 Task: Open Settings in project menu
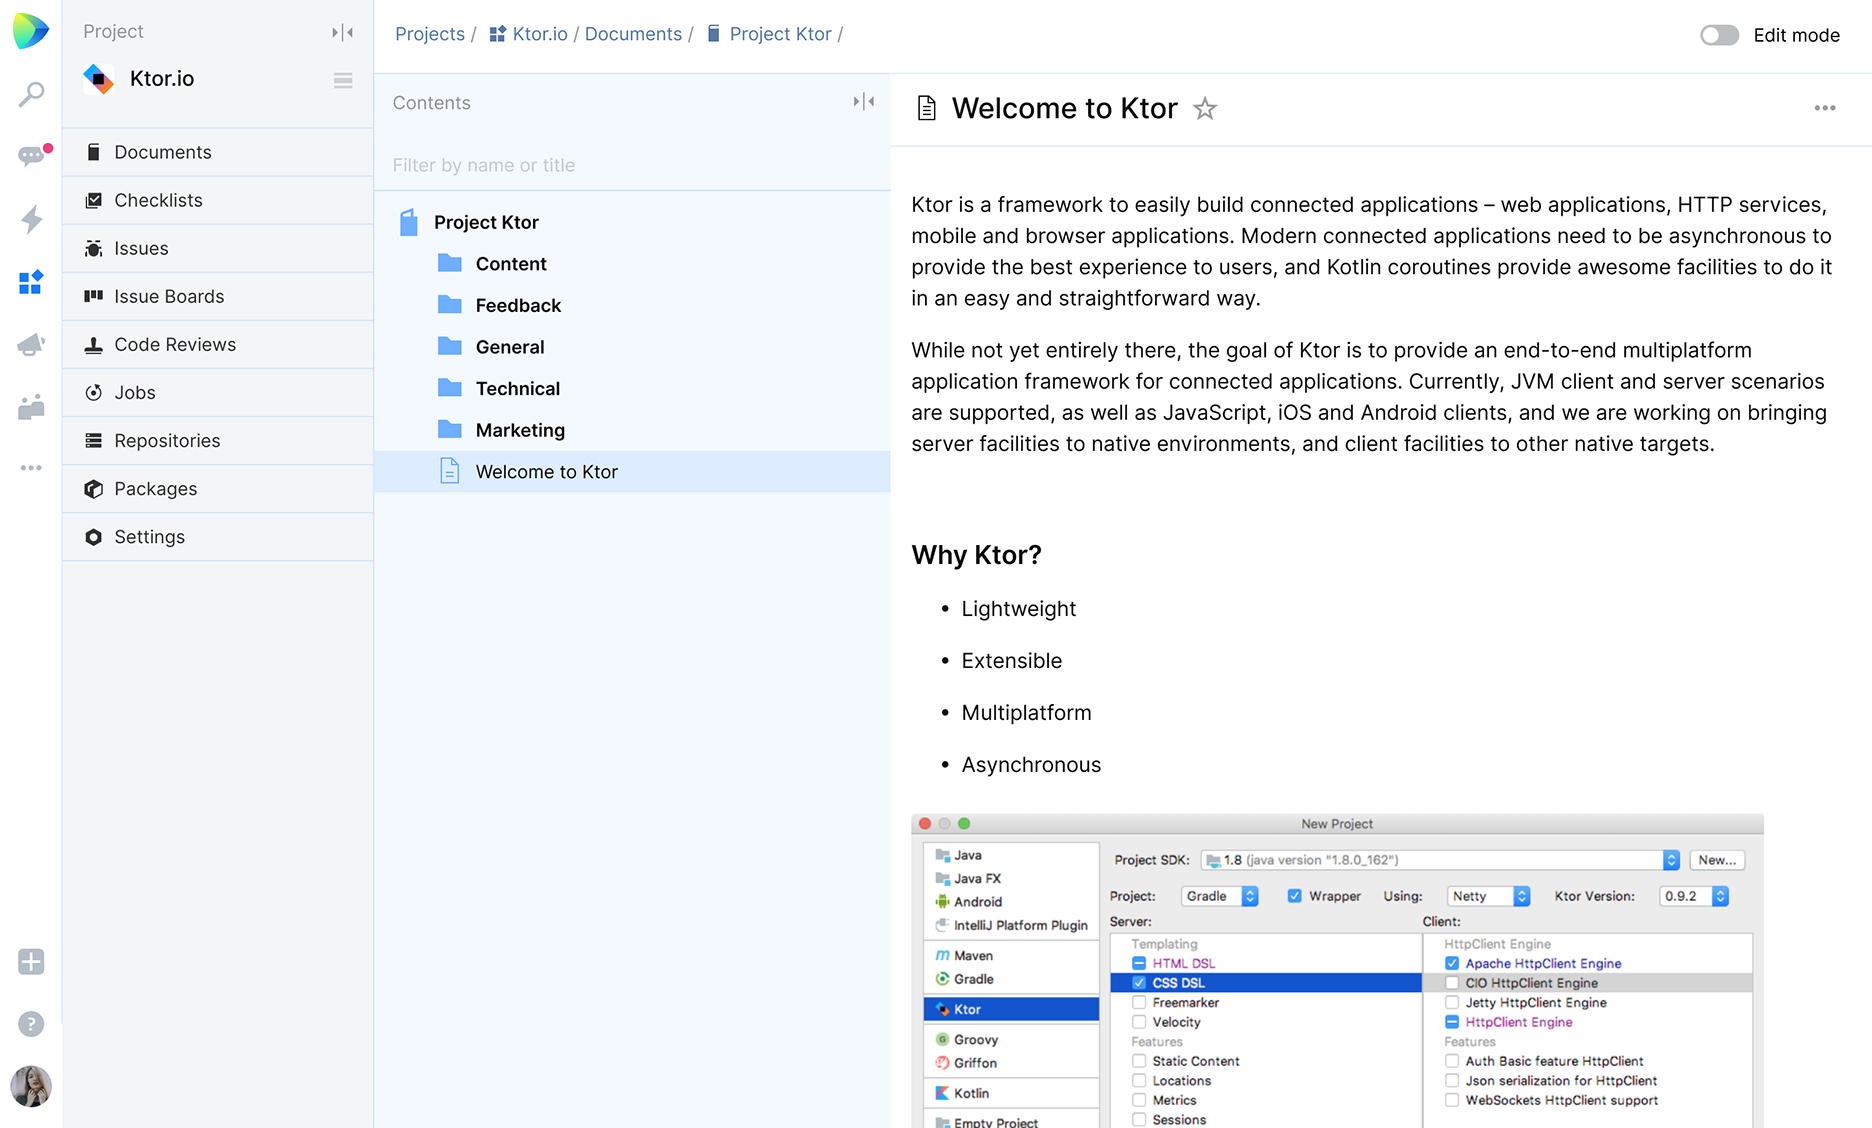coord(218,536)
